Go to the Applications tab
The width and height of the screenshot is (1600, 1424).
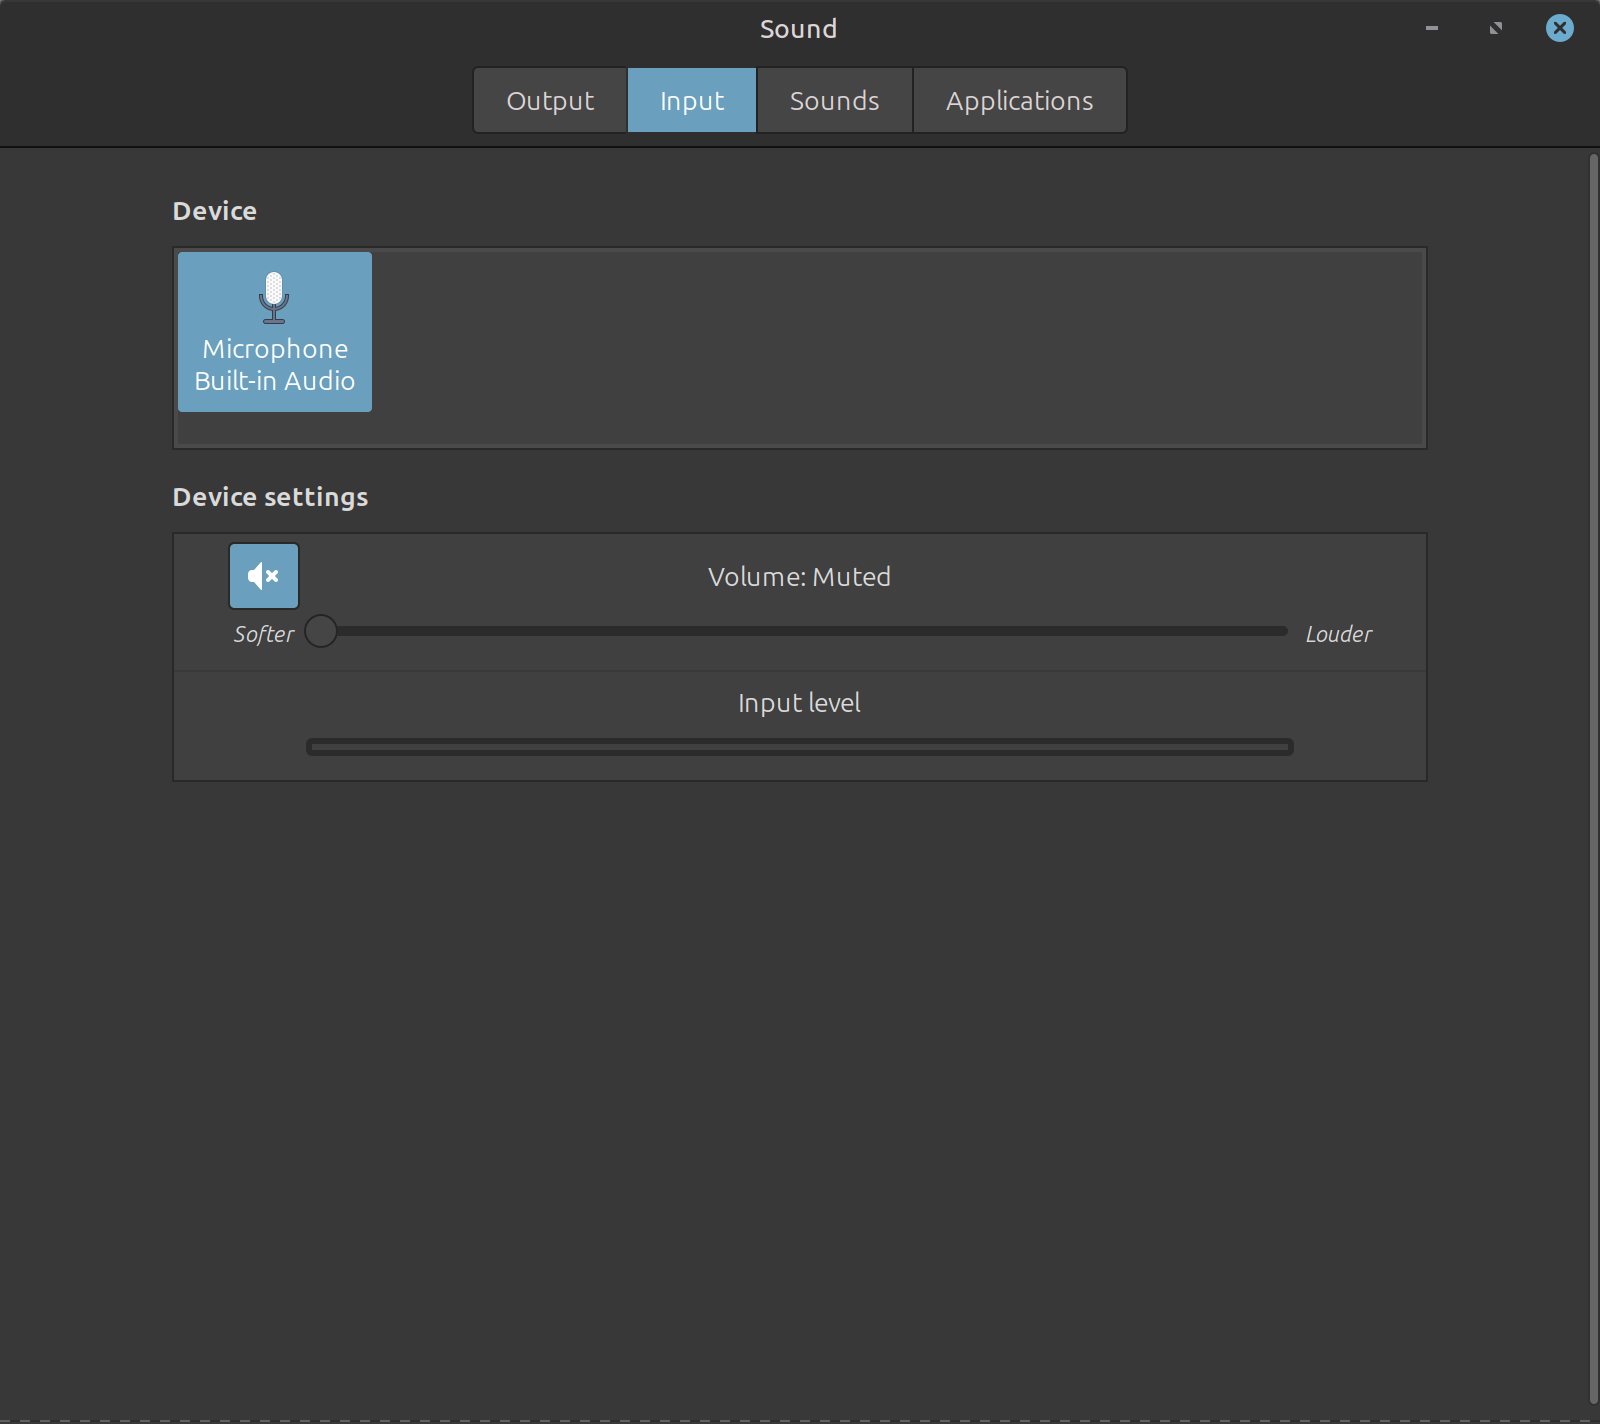1019,100
